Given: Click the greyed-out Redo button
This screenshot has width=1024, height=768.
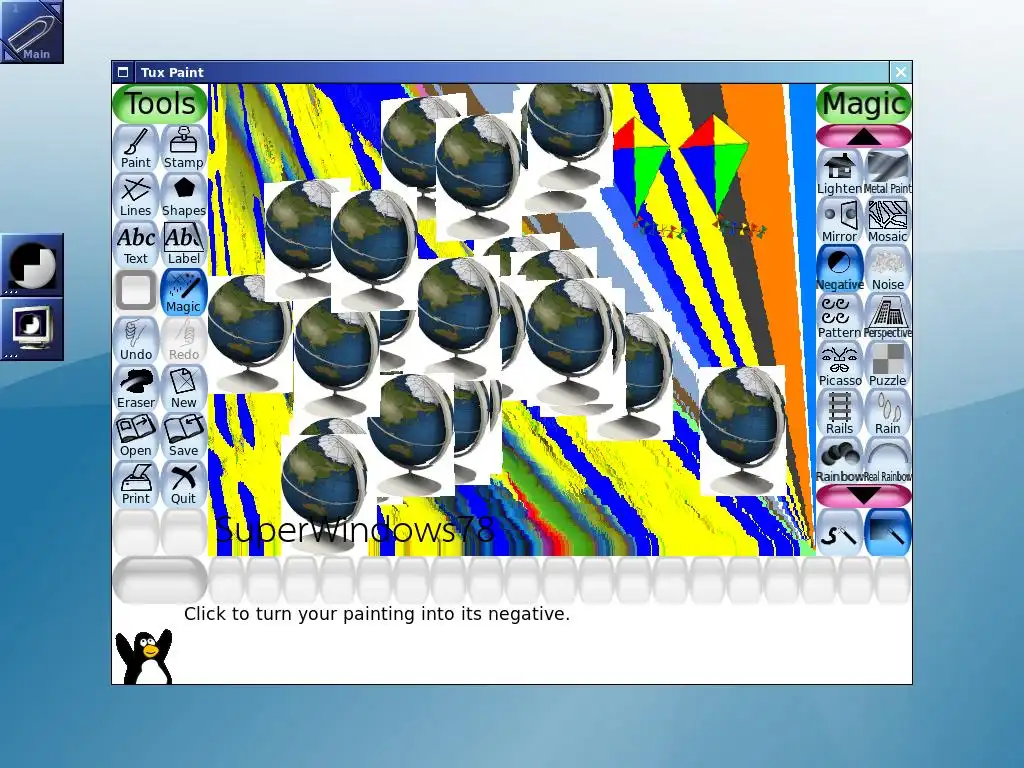Looking at the screenshot, I should coord(184,340).
